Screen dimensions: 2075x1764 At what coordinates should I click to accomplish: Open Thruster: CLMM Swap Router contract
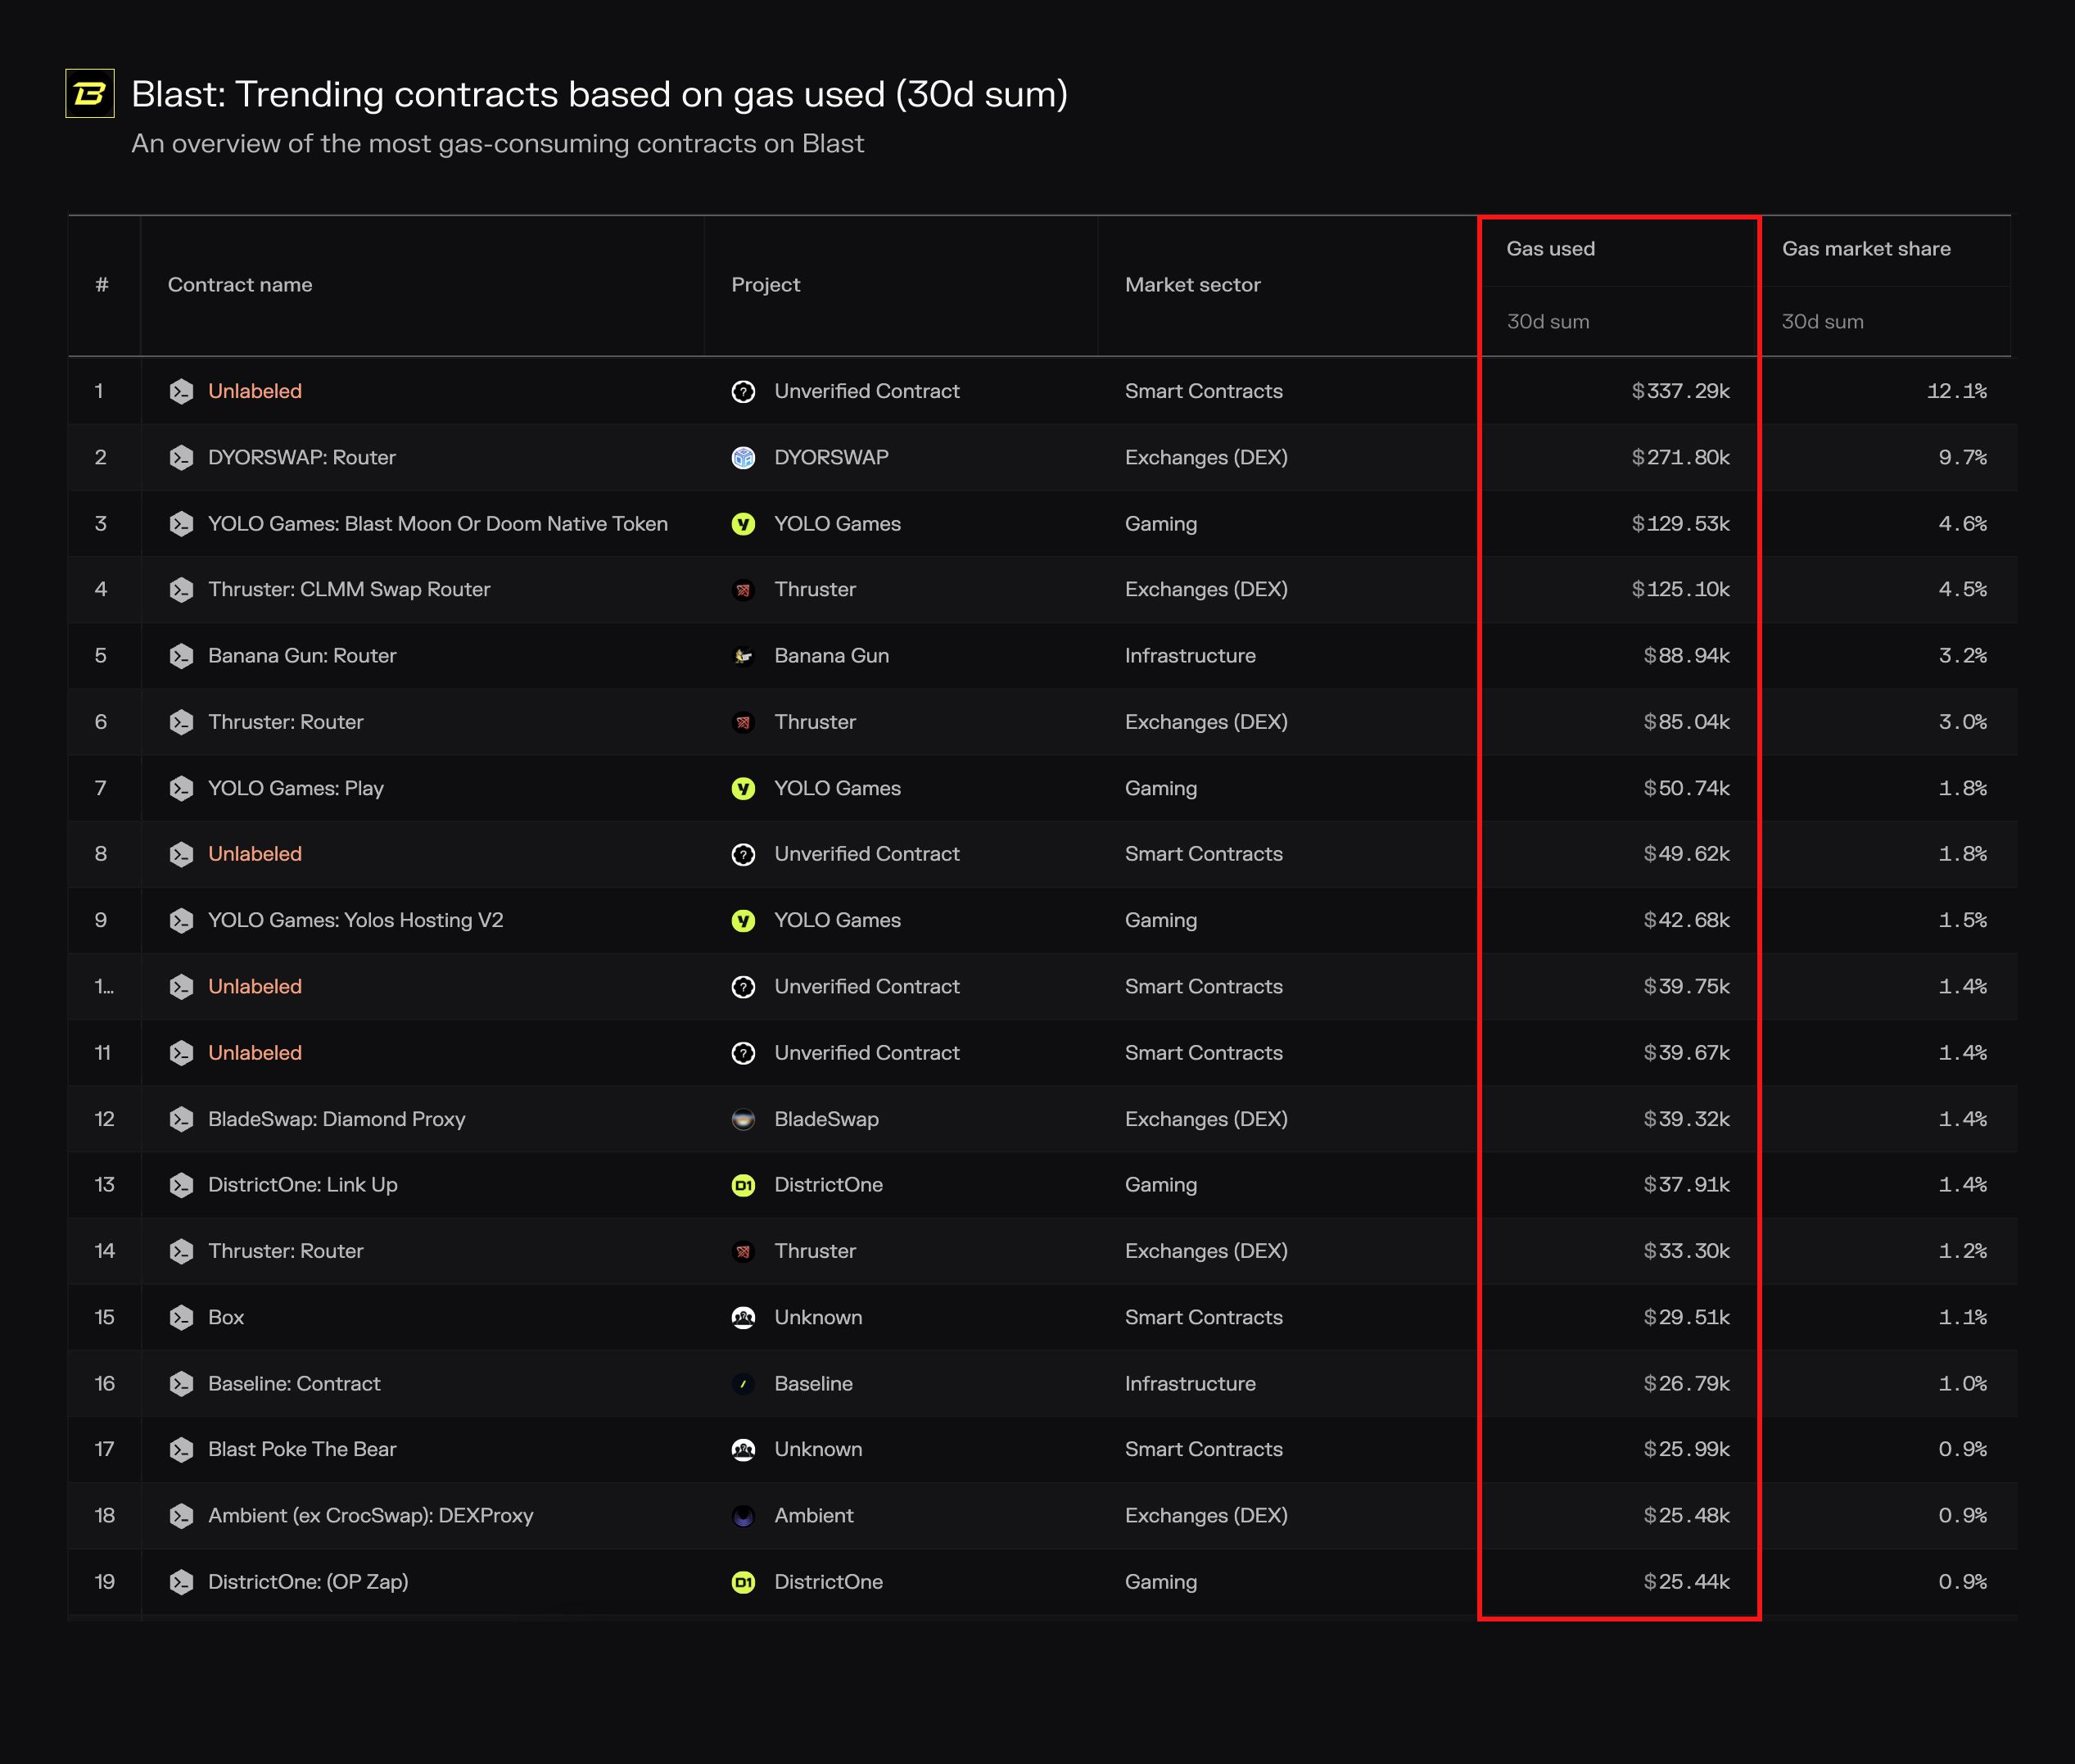click(x=349, y=590)
